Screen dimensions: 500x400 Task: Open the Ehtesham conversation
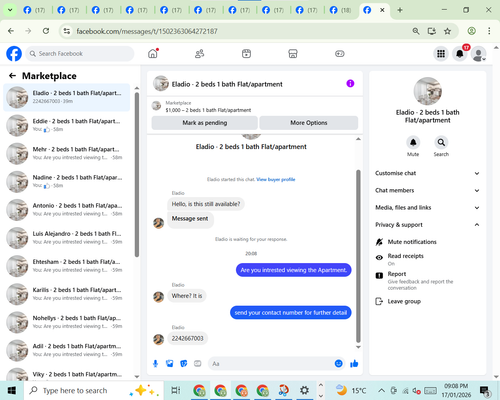67,266
